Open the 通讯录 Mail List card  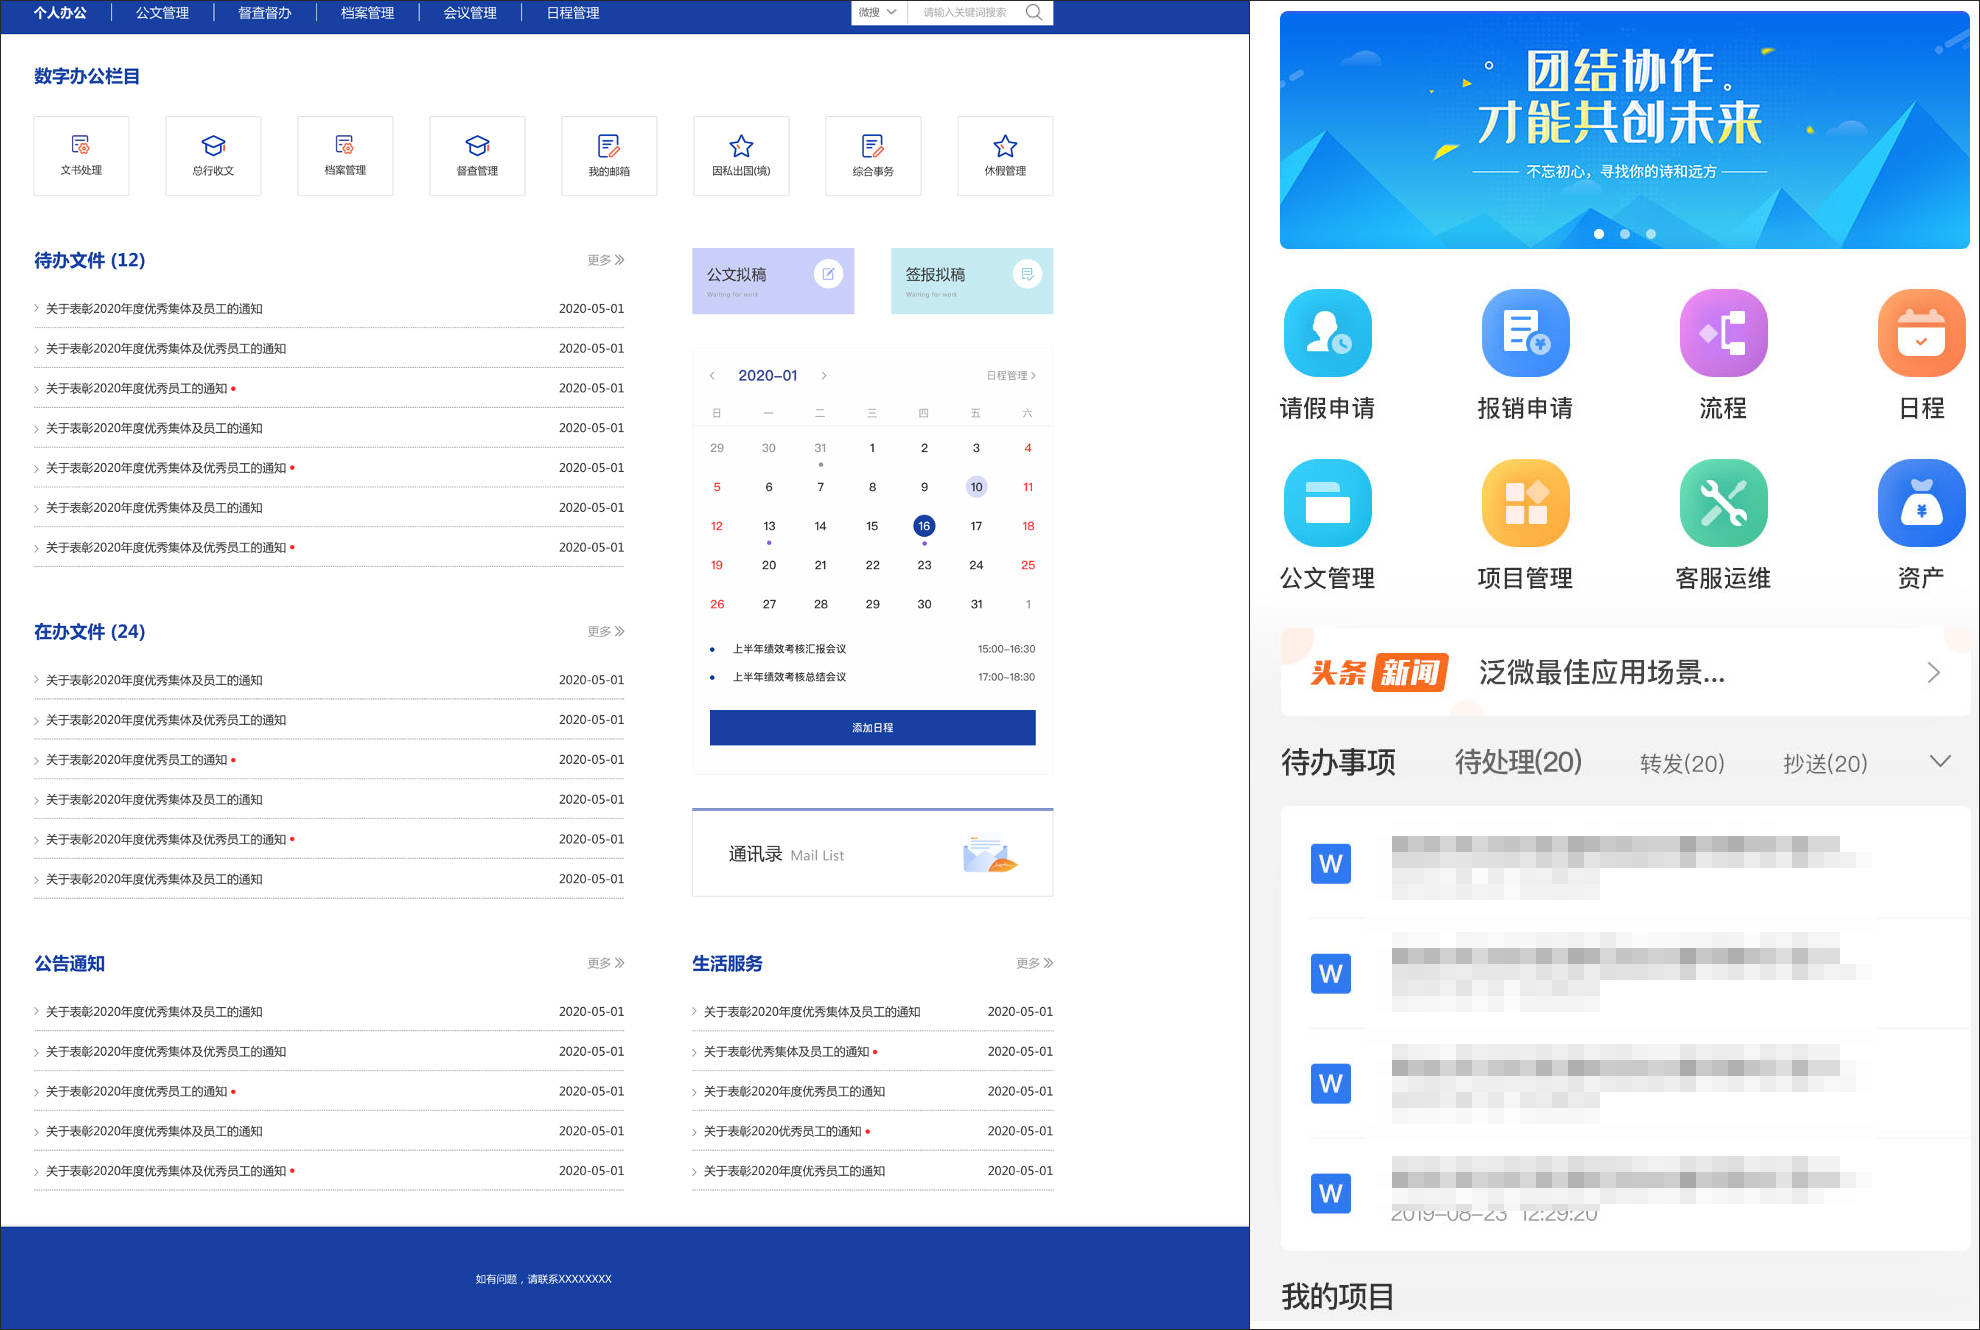pyautogui.click(x=873, y=853)
